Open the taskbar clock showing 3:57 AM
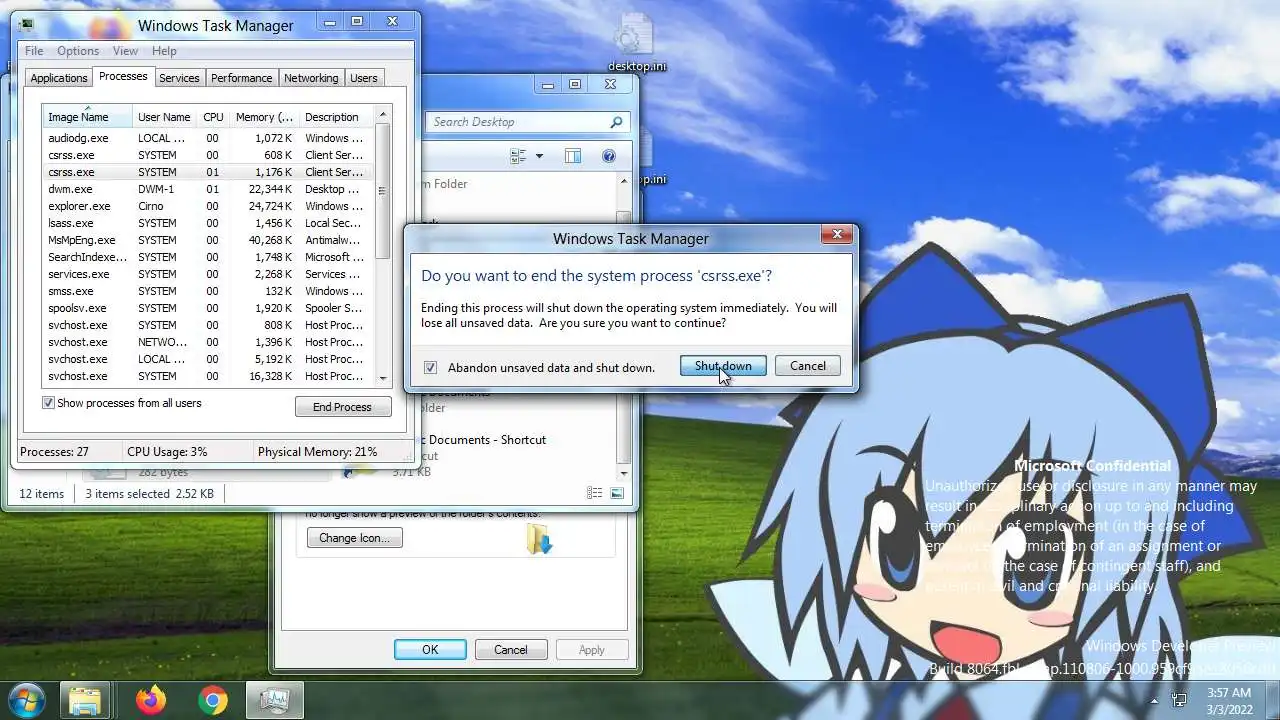The width and height of the screenshot is (1280, 720). 1228,700
